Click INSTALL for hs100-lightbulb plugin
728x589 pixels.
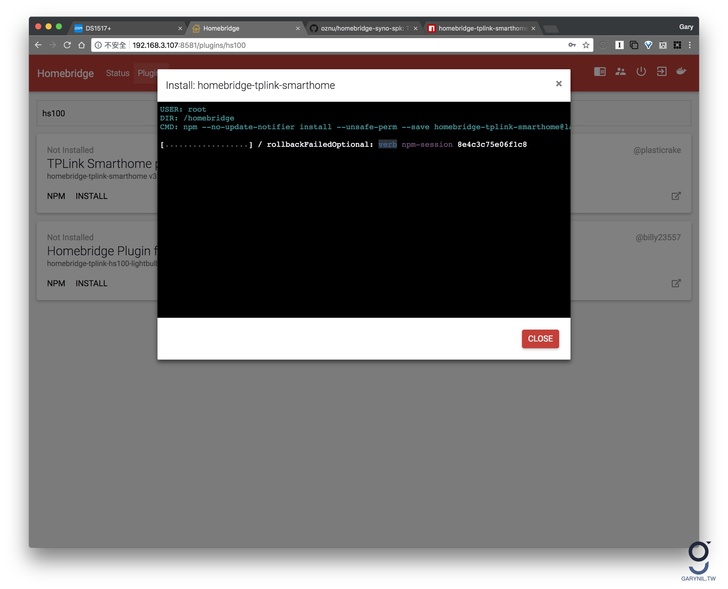91,283
